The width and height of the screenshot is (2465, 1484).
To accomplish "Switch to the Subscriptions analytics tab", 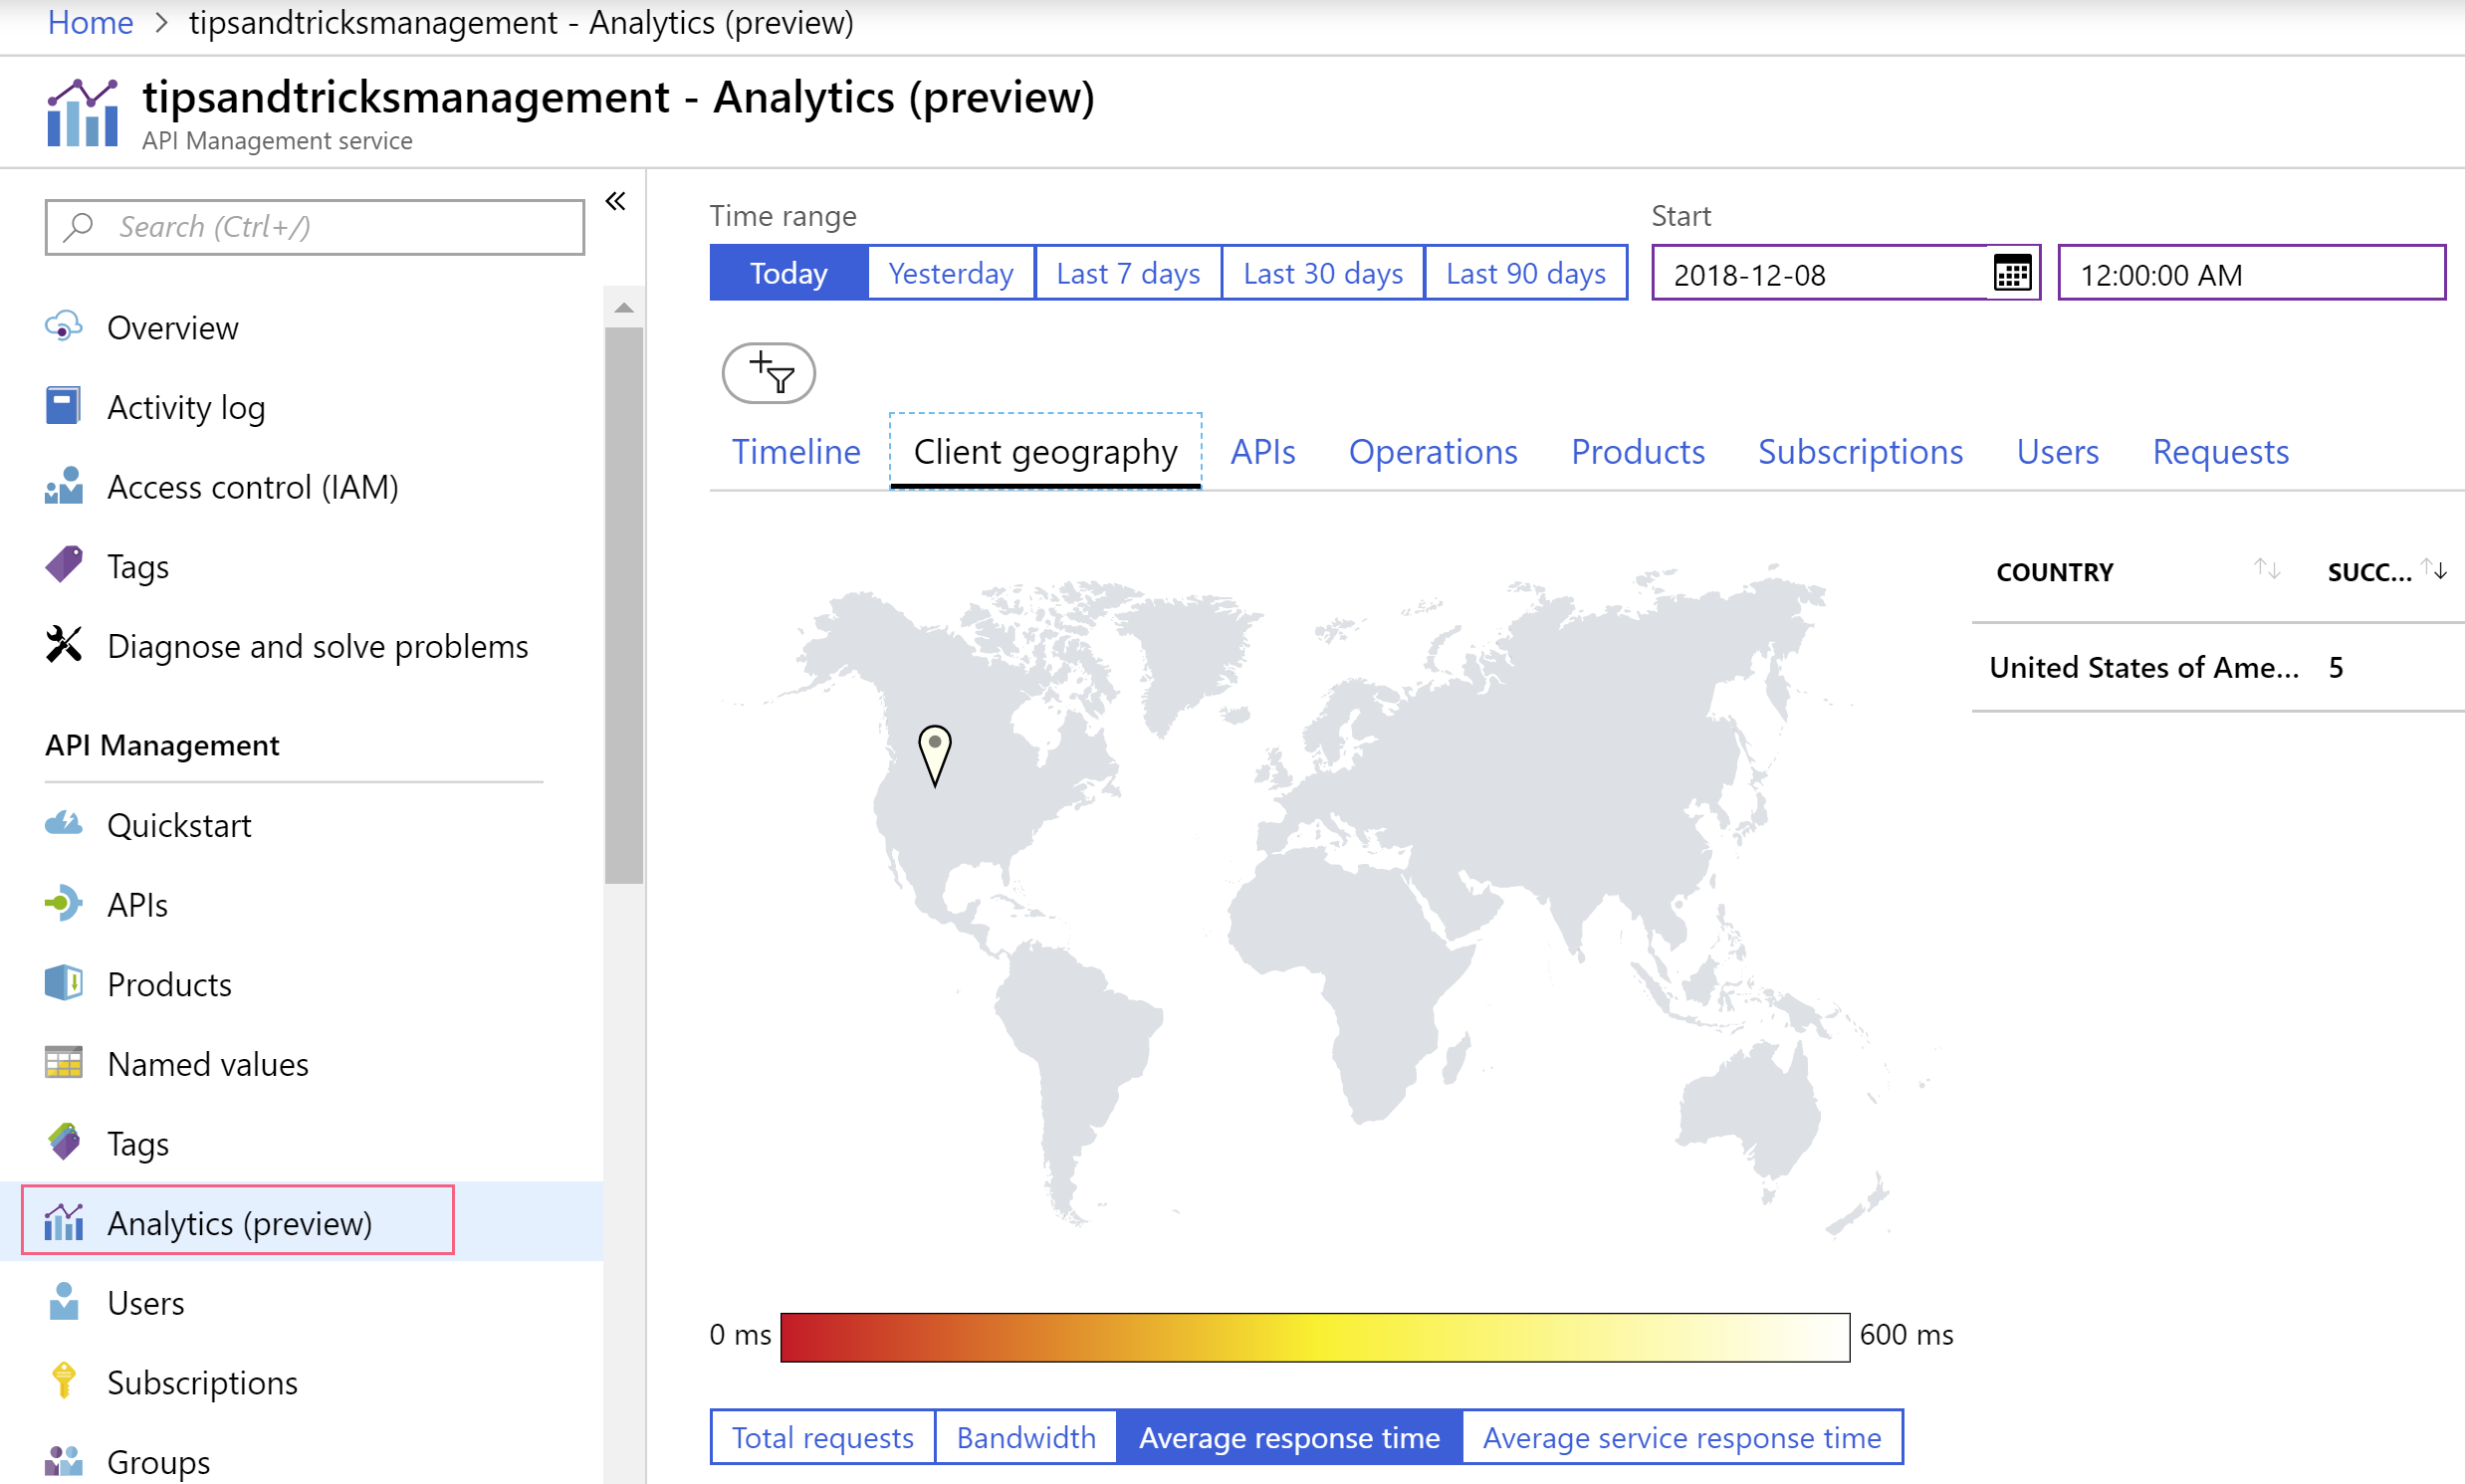I will coord(1861,452).
